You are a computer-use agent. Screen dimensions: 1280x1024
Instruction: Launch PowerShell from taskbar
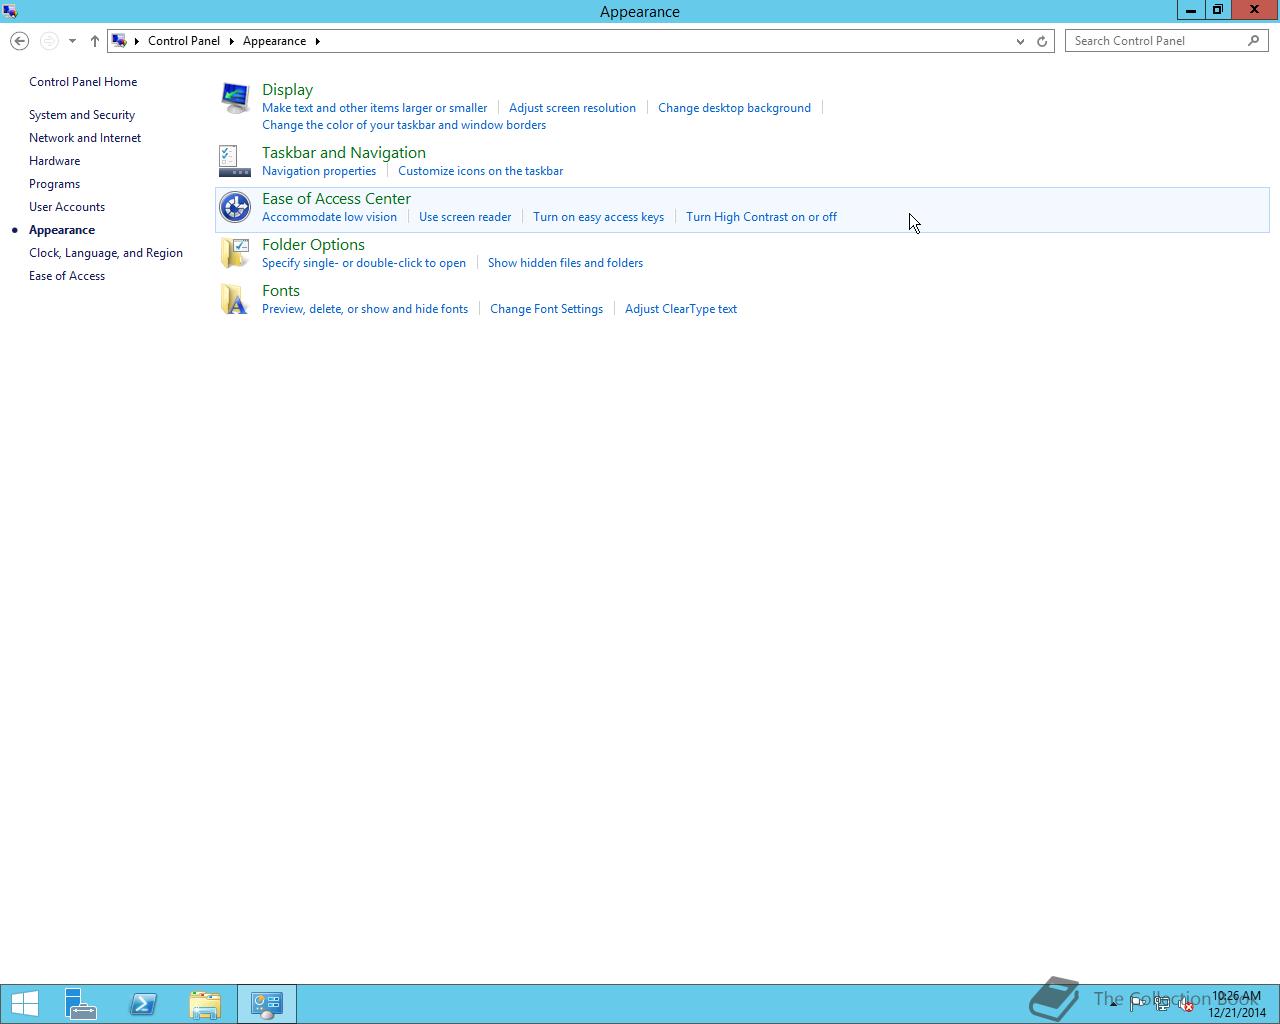tap(143, 1004)
